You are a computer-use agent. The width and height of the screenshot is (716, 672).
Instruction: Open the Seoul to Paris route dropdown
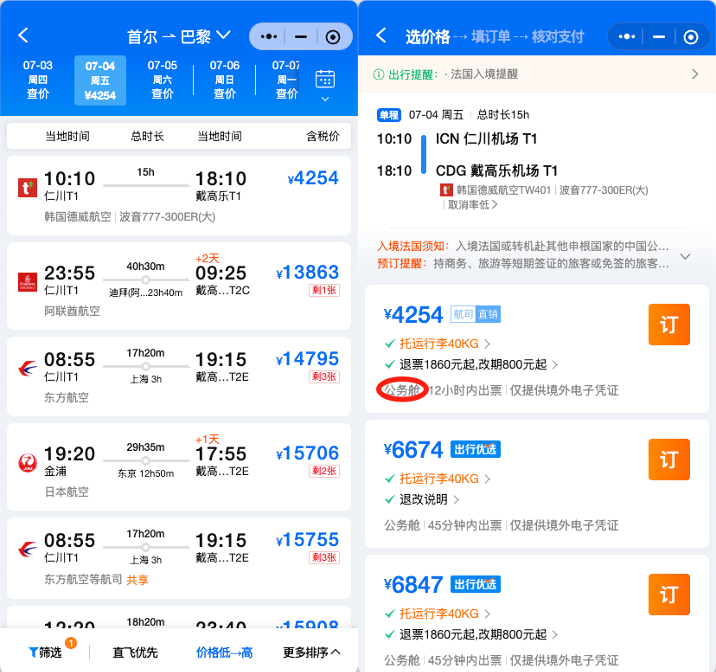pos(179,36)
